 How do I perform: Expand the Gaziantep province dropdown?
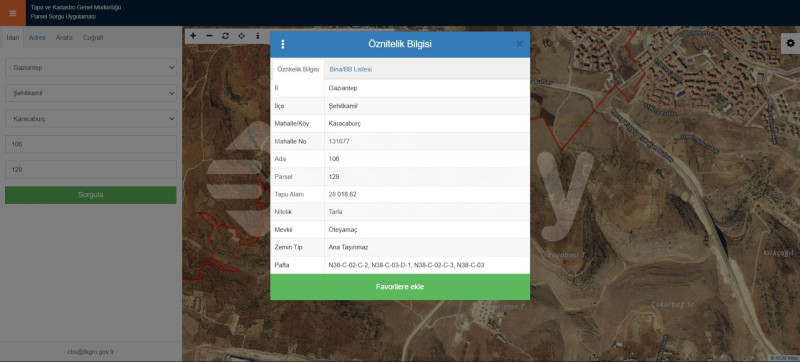91,67
